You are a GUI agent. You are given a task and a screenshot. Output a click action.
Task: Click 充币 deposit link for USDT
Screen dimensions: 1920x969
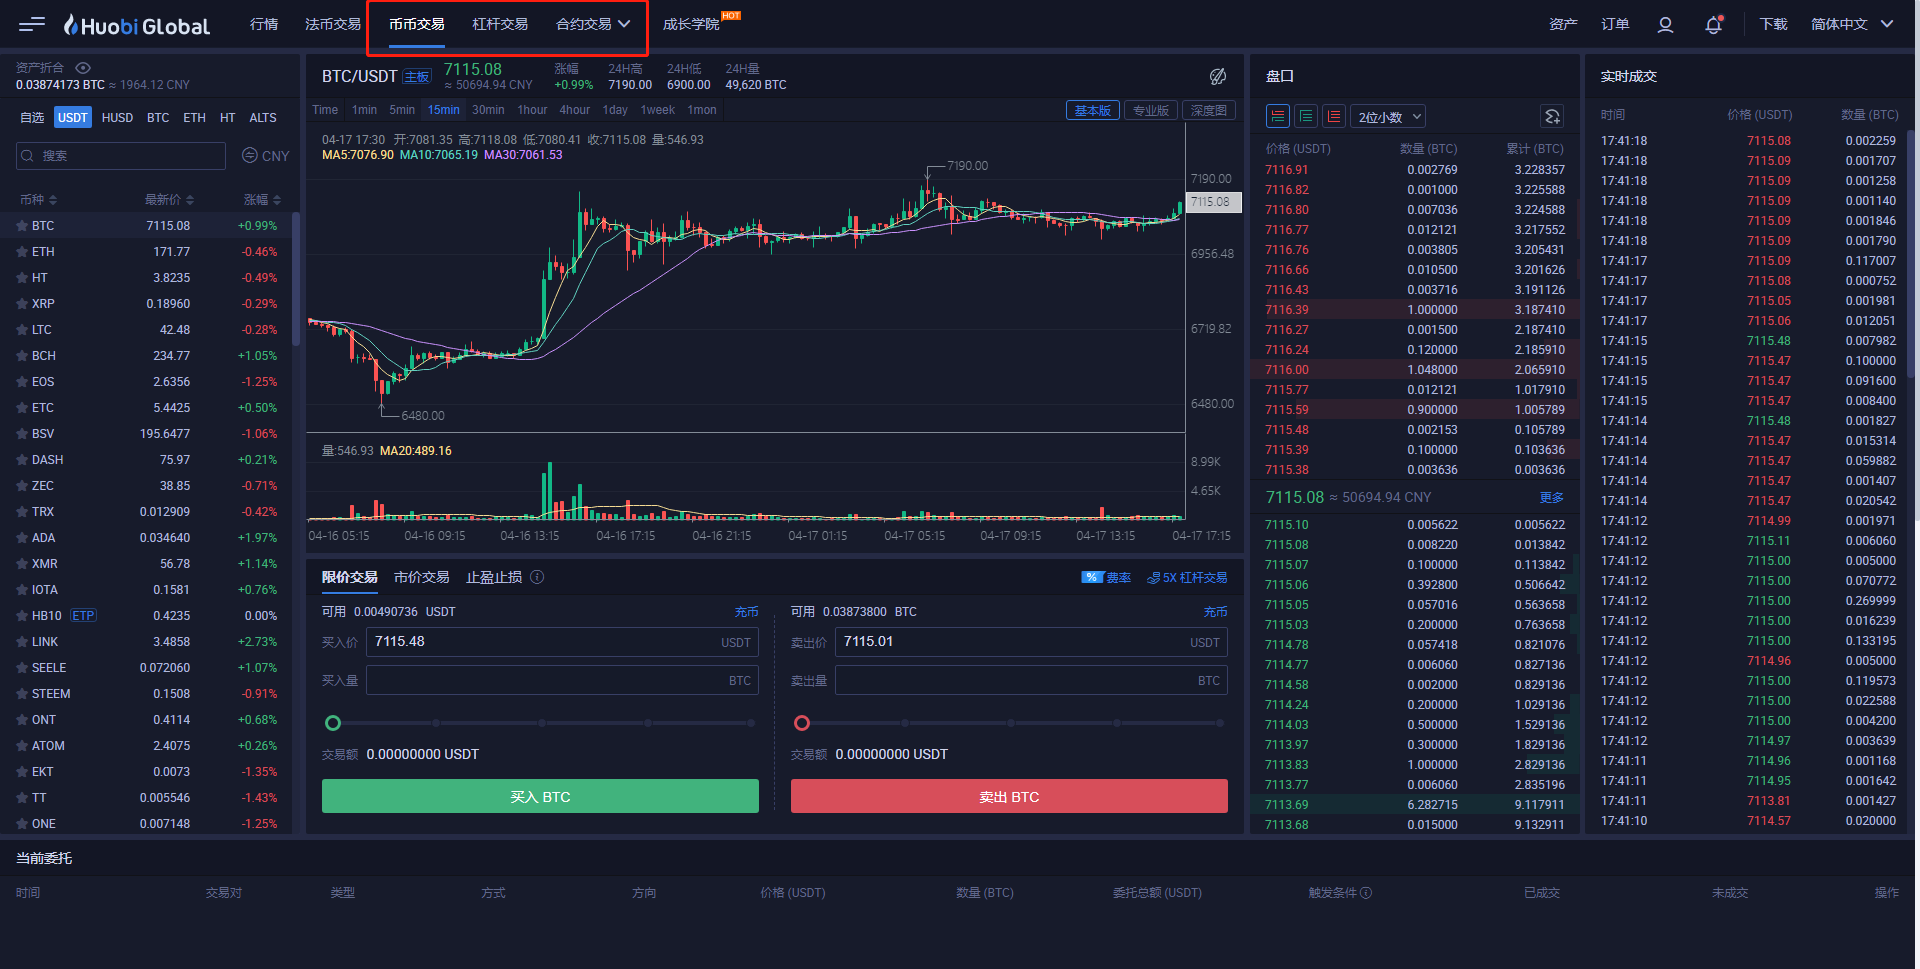click(x=746, y=612)
